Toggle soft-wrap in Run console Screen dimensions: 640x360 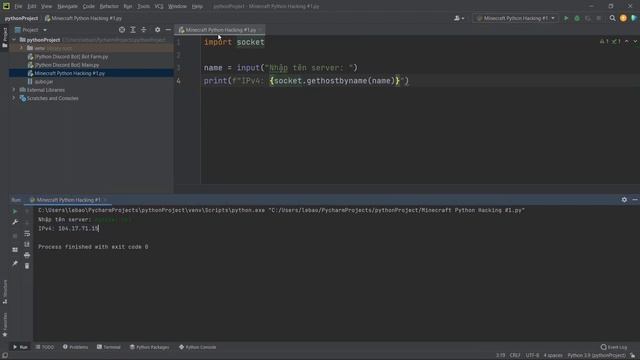coord(27,233)
